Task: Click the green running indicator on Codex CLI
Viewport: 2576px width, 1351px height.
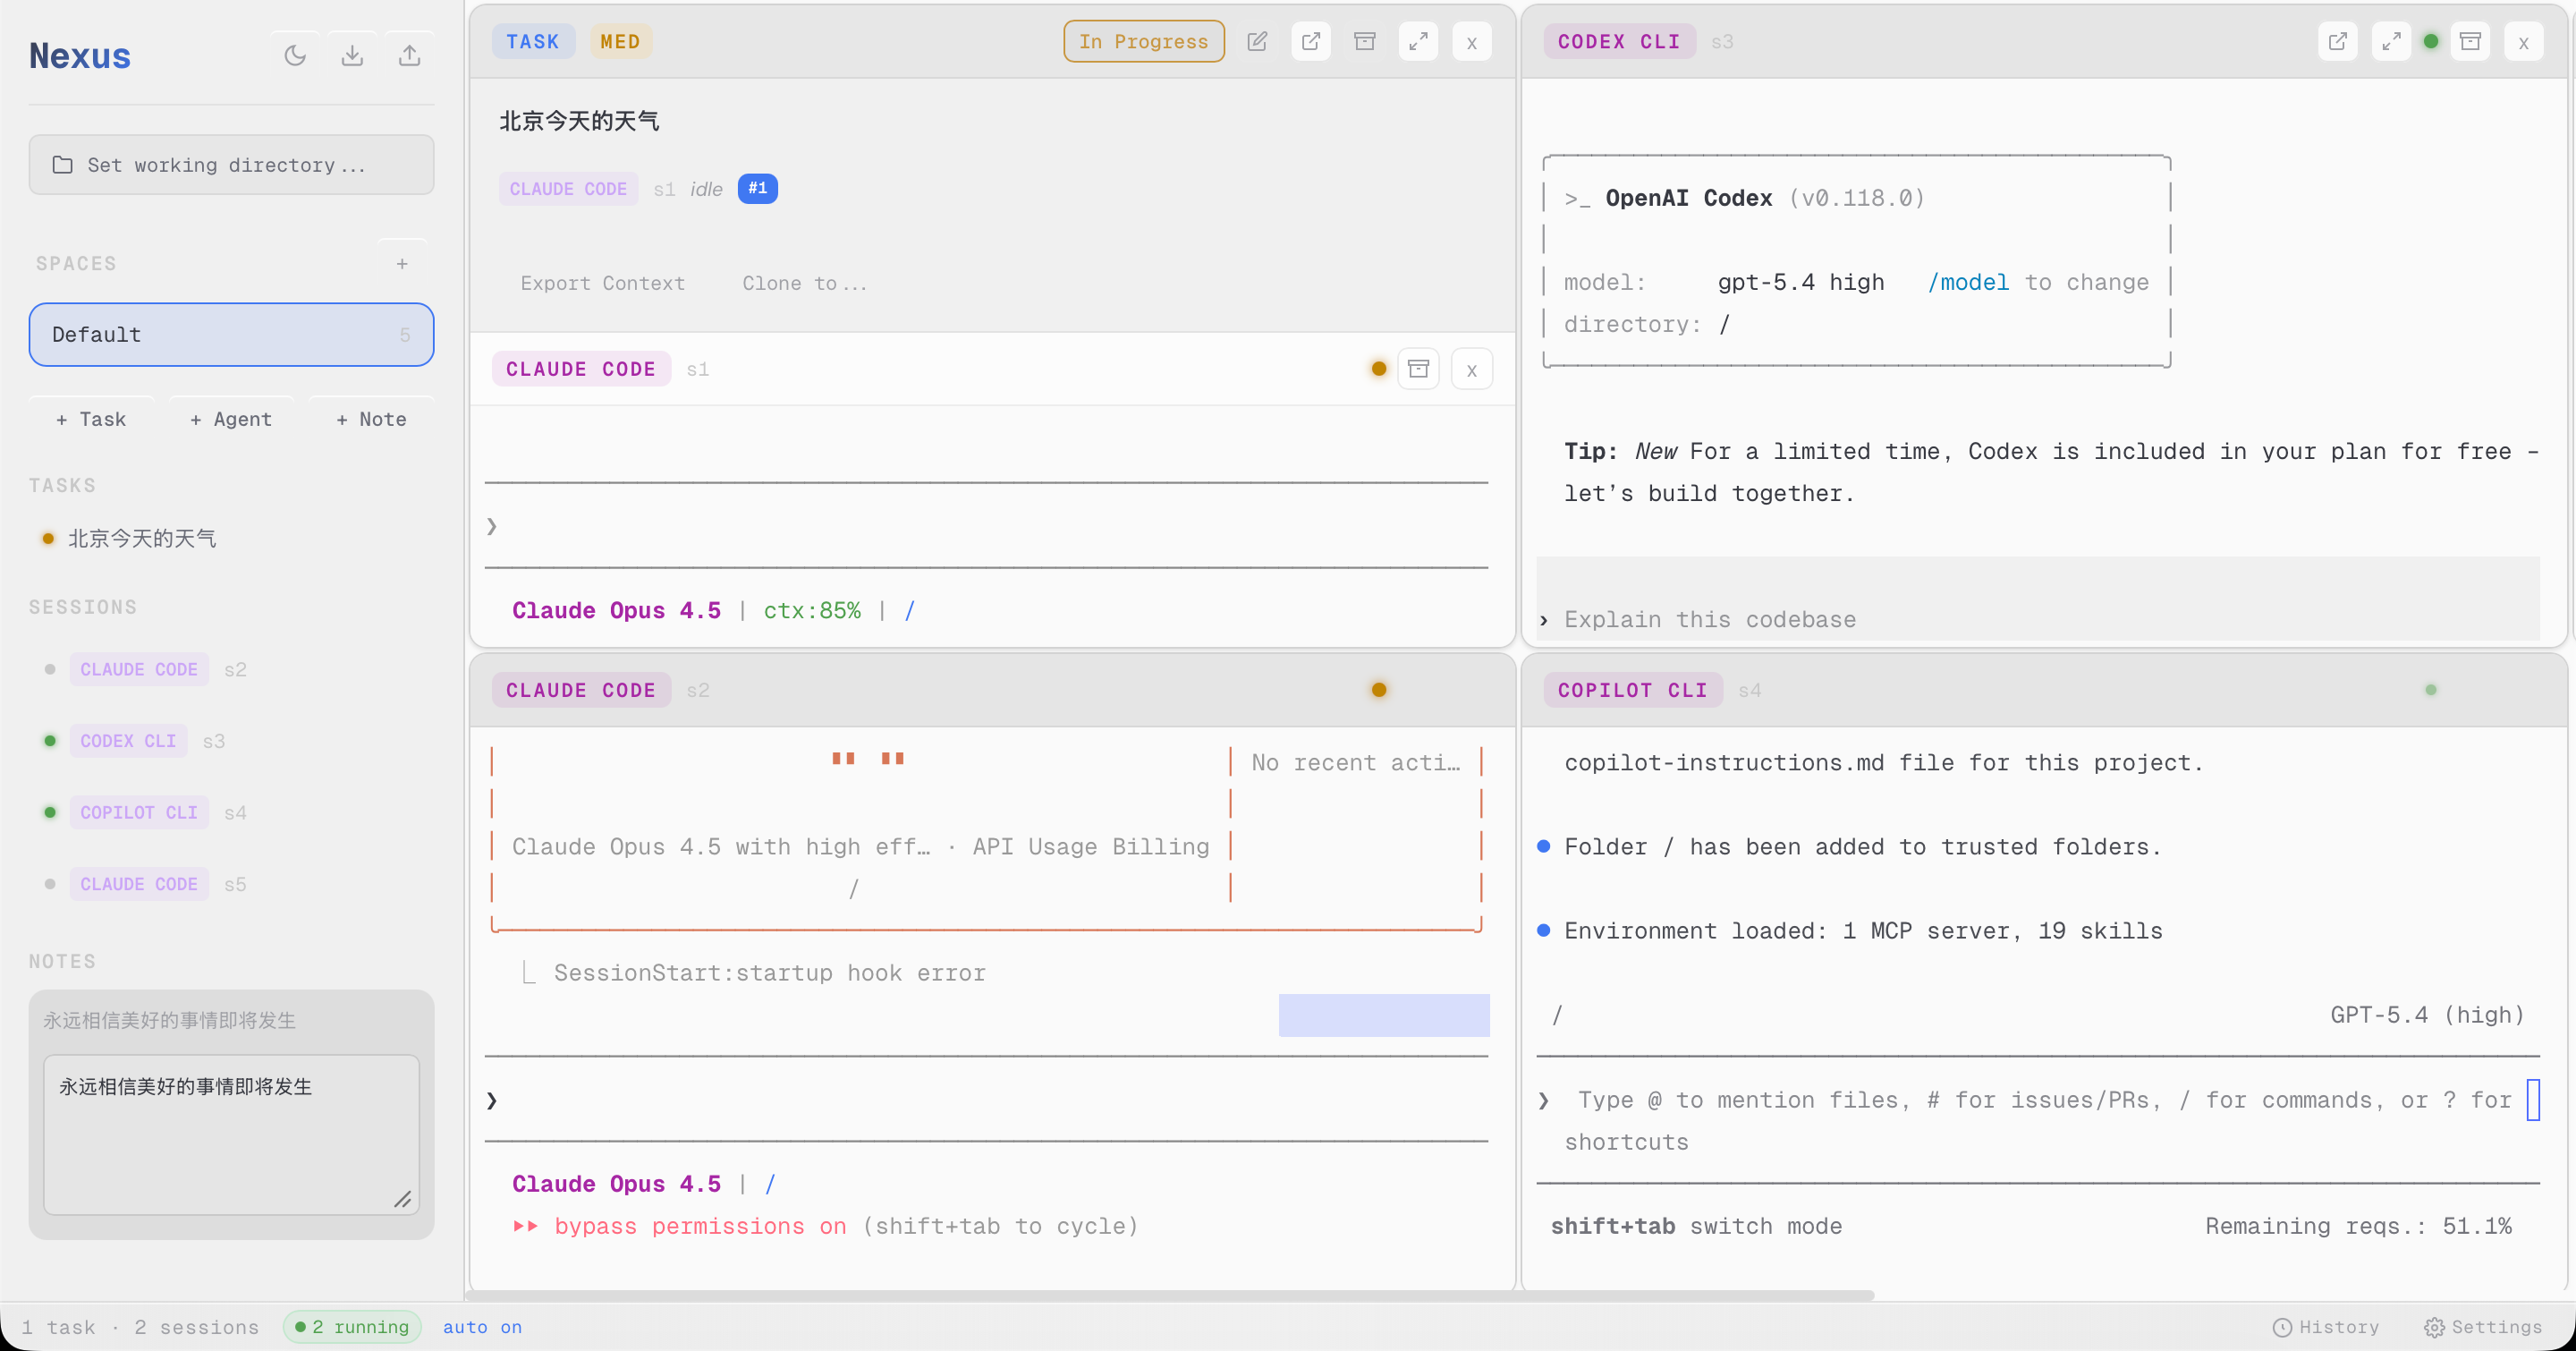Action: click(2432, 41)
